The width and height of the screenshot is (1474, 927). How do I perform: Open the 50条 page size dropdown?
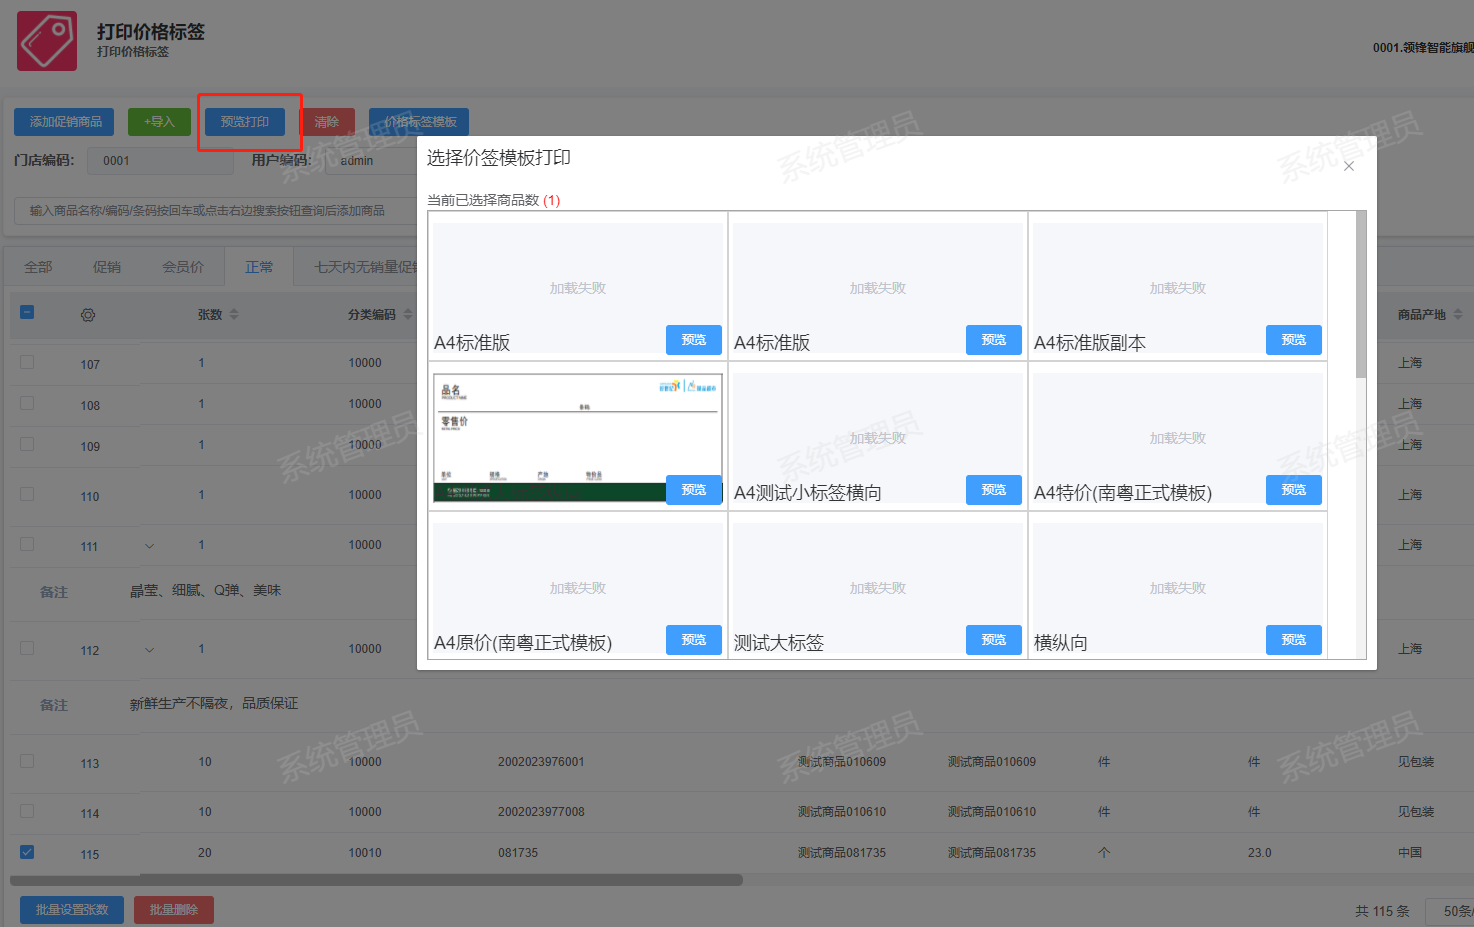(x=1454, y=911)
